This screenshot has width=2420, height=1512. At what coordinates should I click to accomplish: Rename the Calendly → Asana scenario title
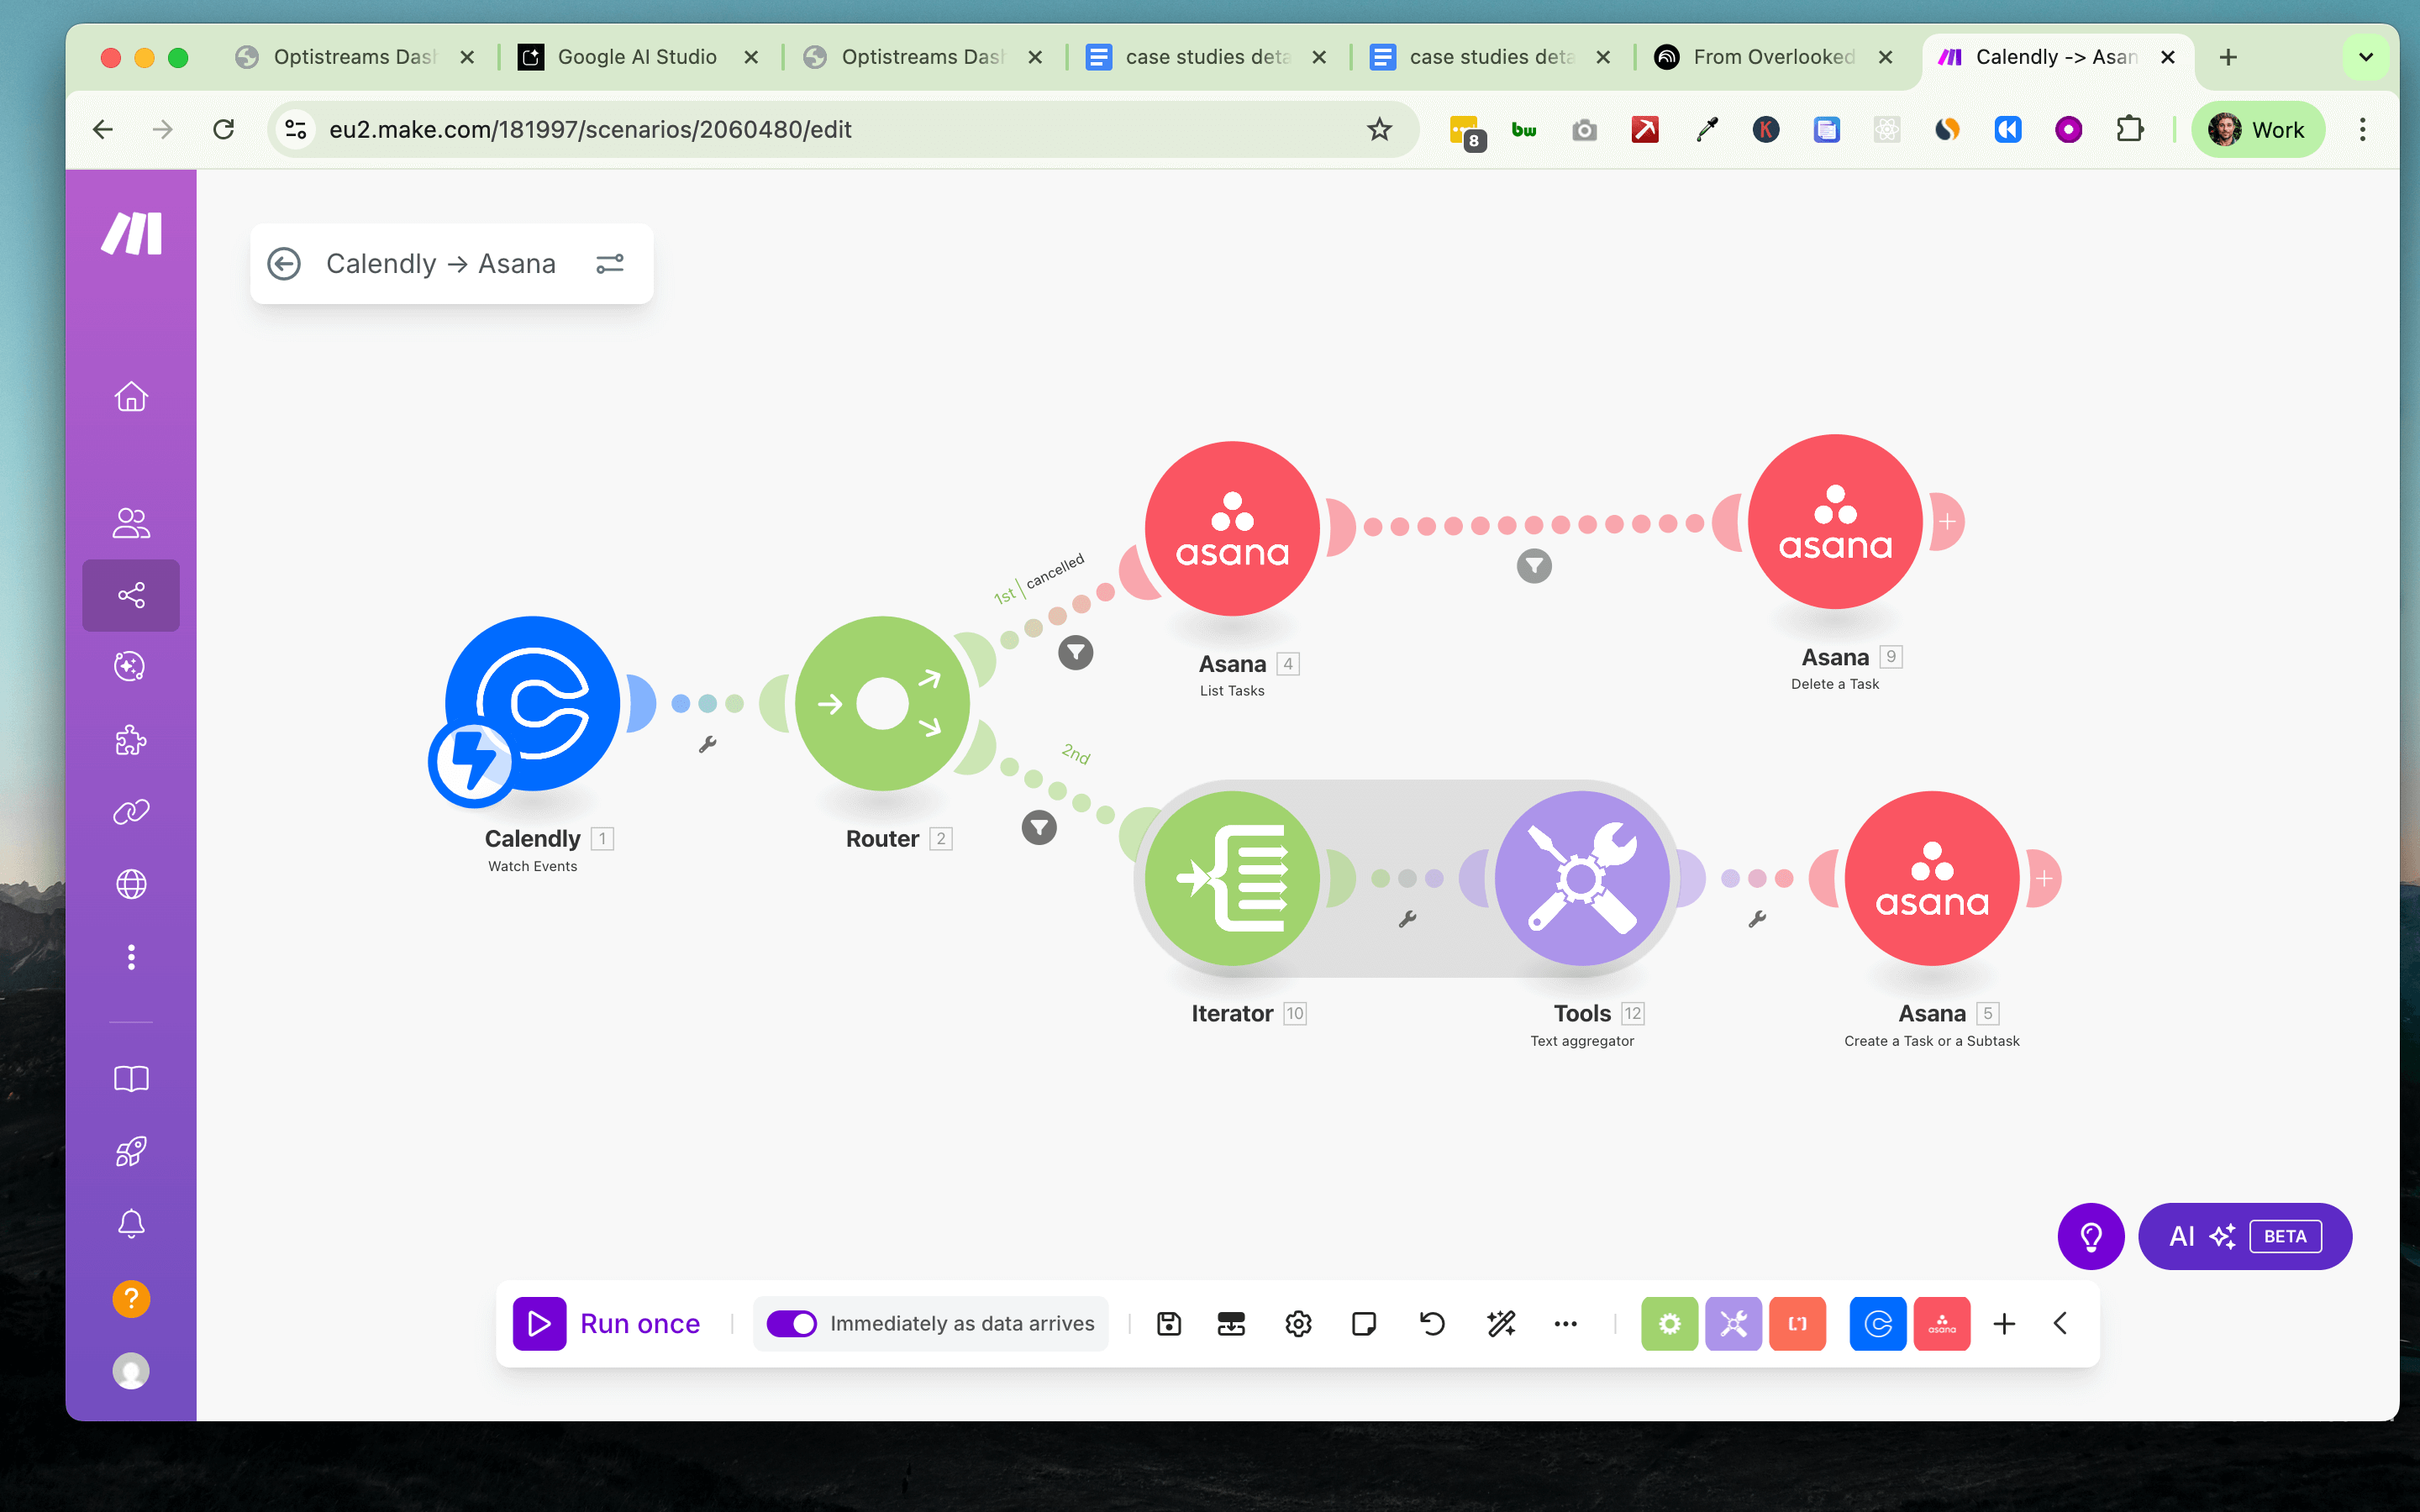click(441, 263)
